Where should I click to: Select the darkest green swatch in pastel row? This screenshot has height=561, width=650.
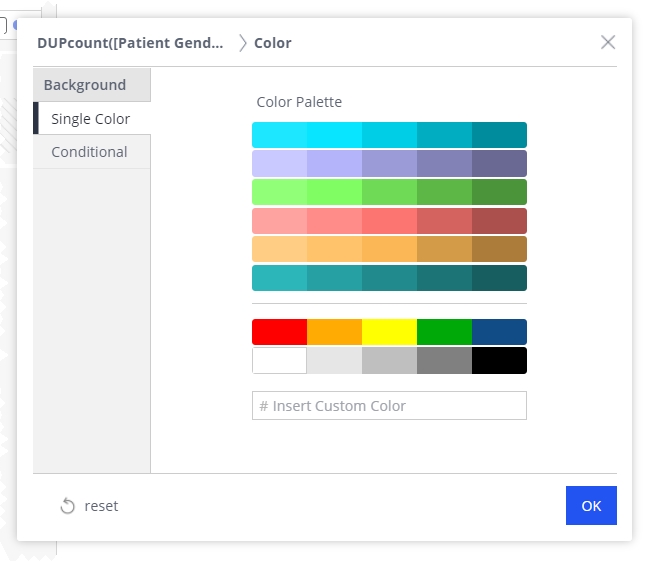click(499, 192)
